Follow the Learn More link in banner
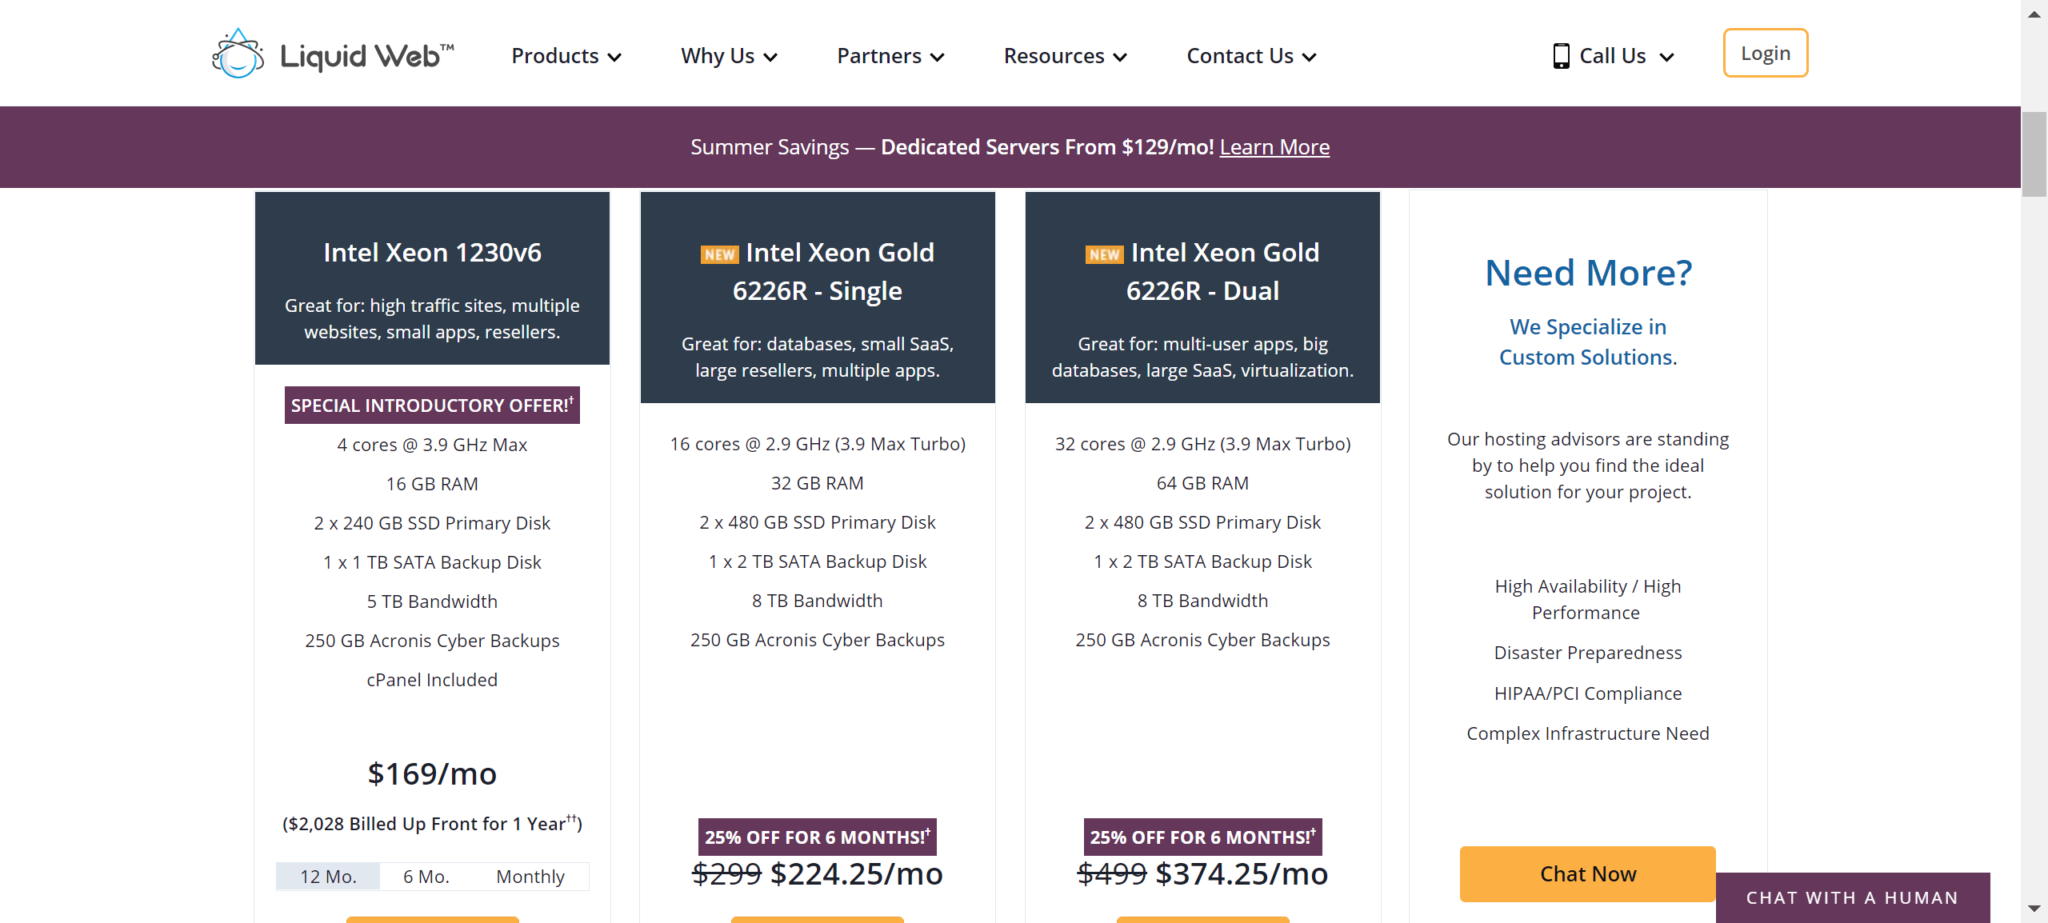The height and width of the screenshot is (923, 2048). click(x=1274, y=147)
